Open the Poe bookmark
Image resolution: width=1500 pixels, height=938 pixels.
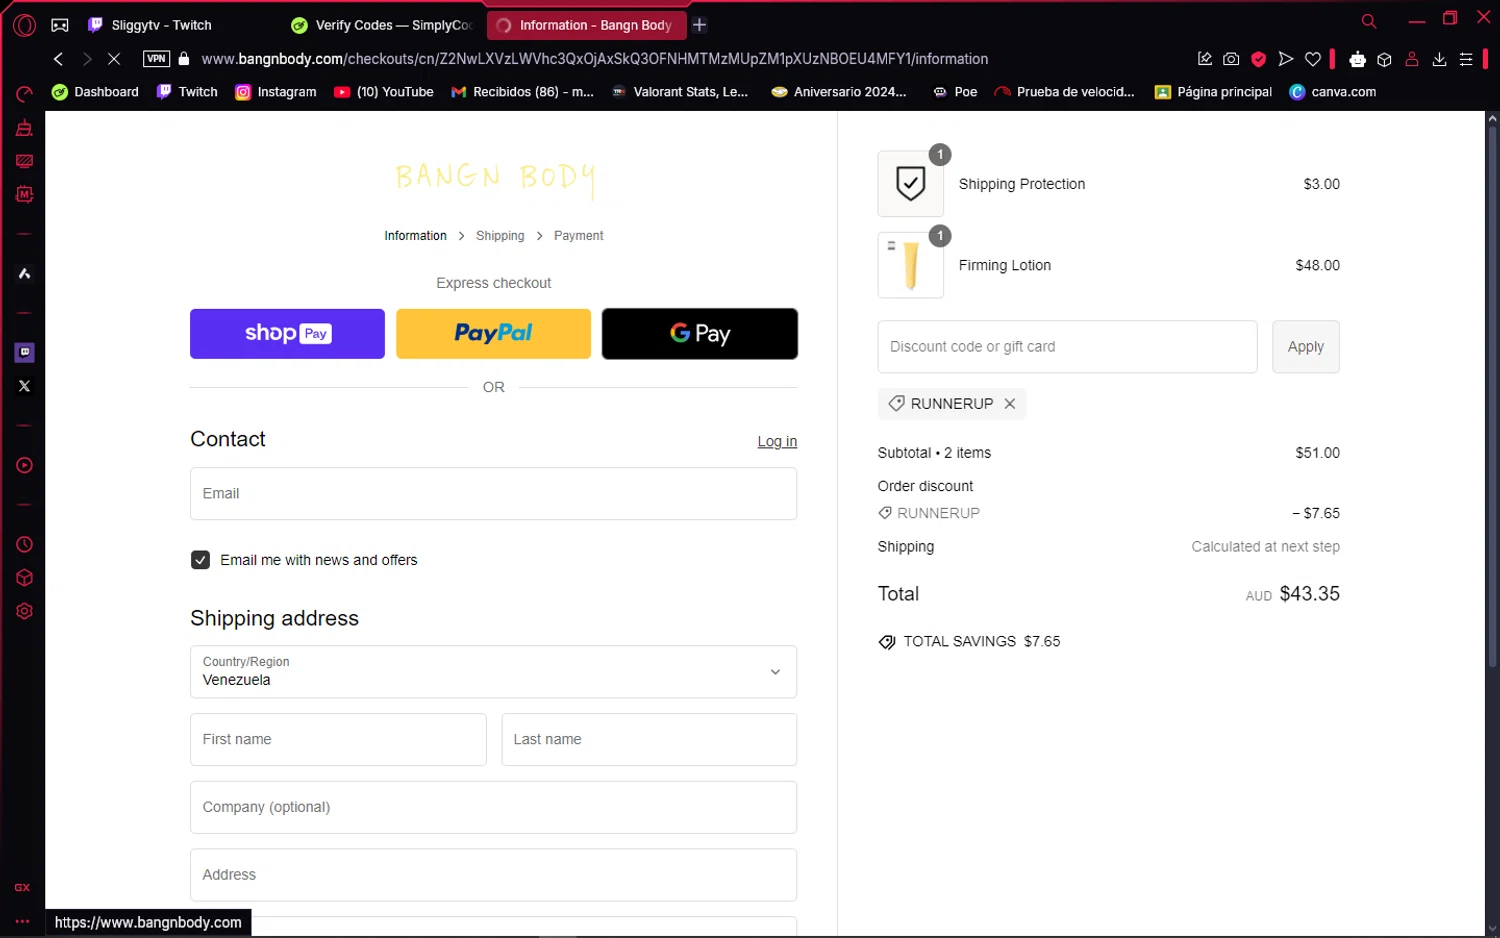click(955, 92)
